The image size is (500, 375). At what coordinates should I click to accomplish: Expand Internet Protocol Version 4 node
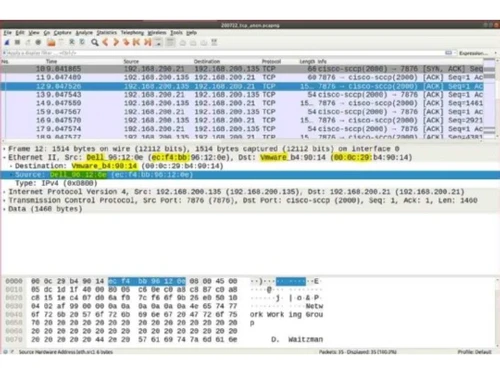pyautogui.click(x=5, y=192)
